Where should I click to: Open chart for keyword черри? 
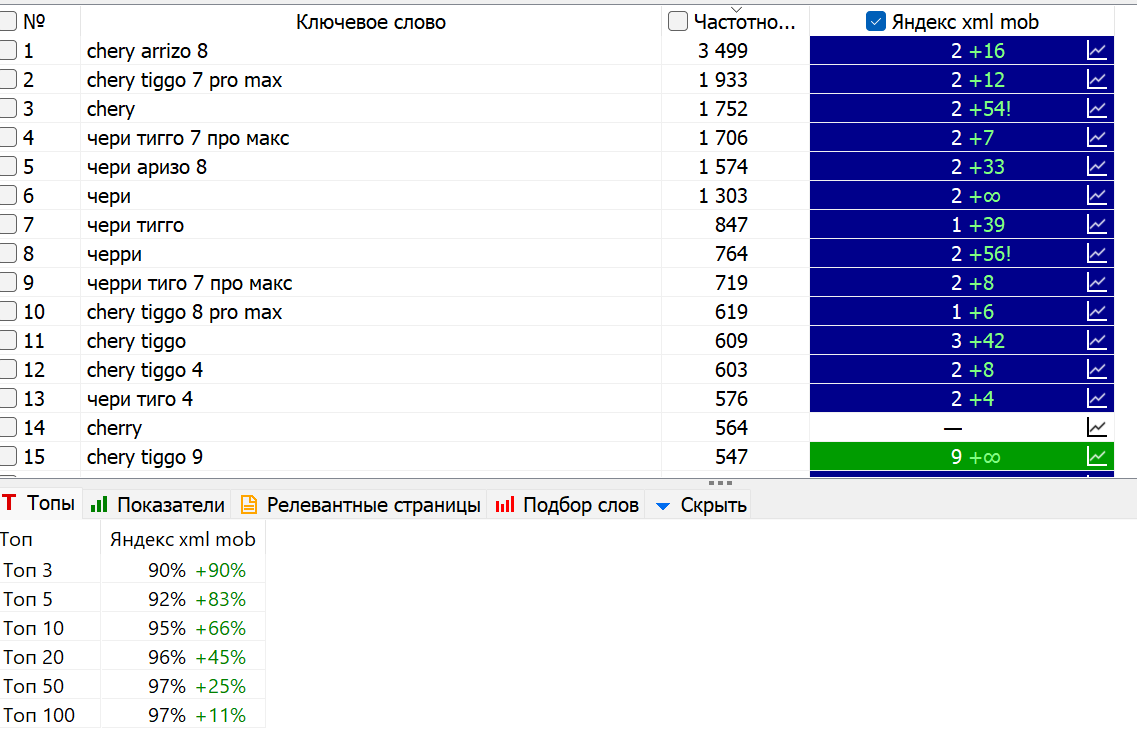pyautogui.click(x=1096, y=254)
